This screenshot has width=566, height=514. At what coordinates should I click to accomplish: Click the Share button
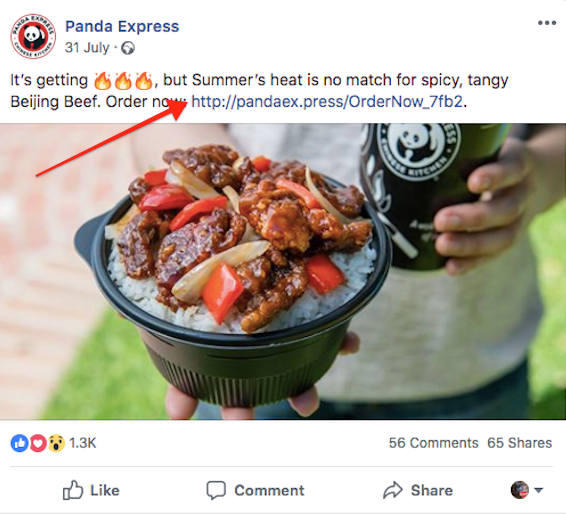click(x=418, y=490)
